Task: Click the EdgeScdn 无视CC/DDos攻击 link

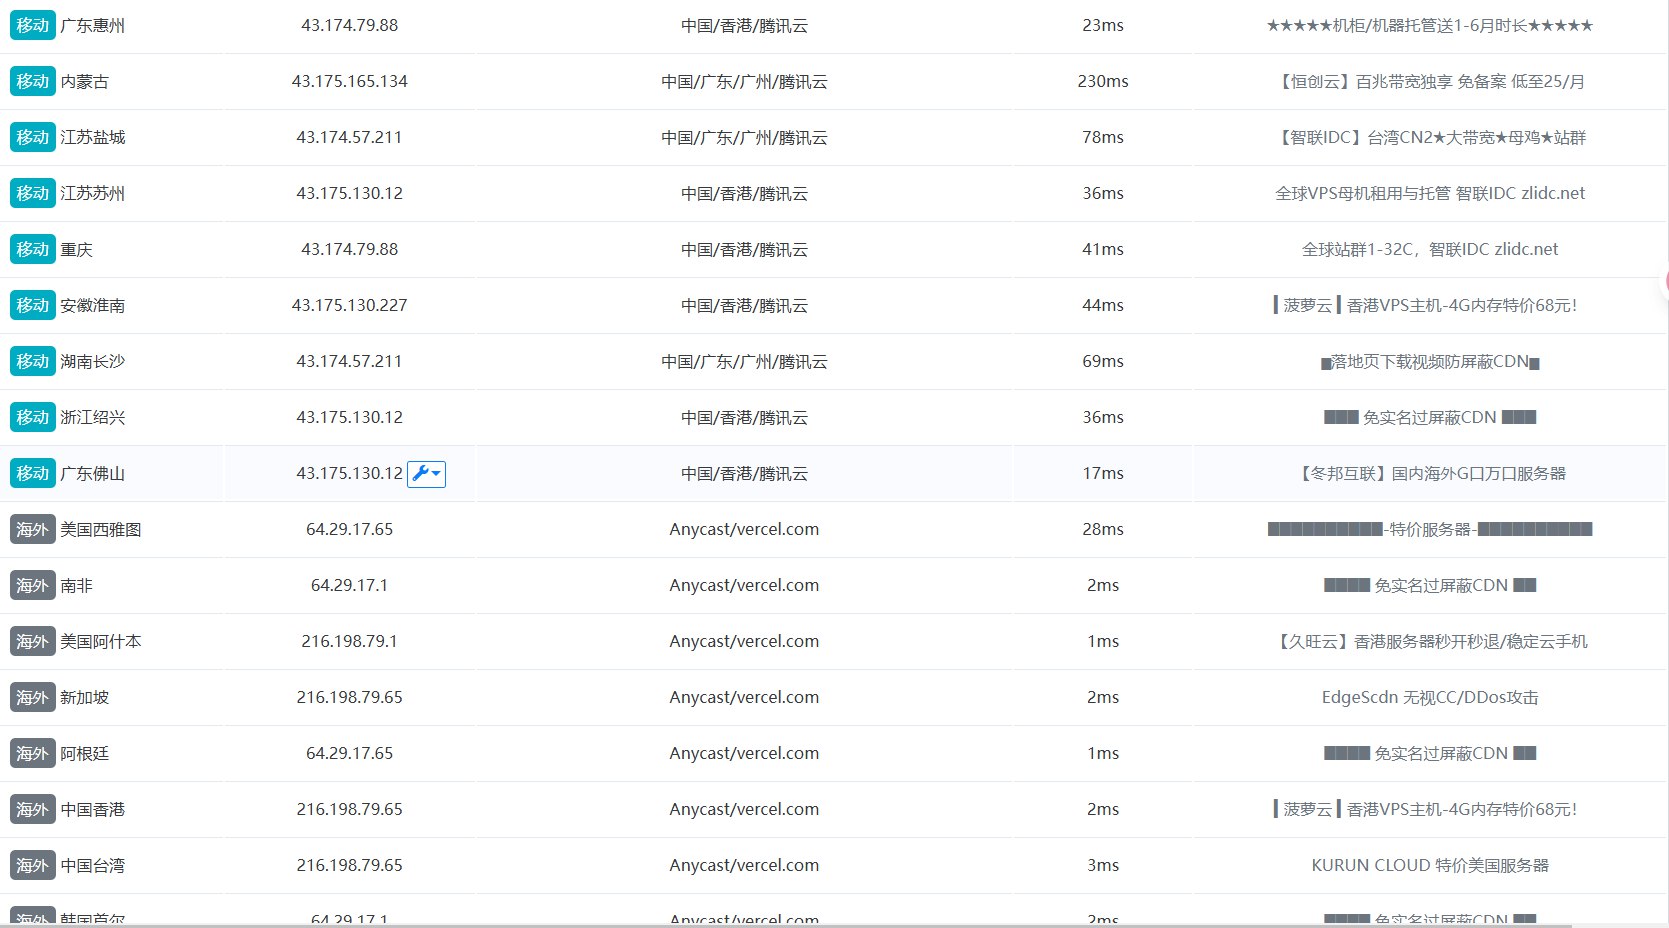Action: click(x=1430, y=698)
